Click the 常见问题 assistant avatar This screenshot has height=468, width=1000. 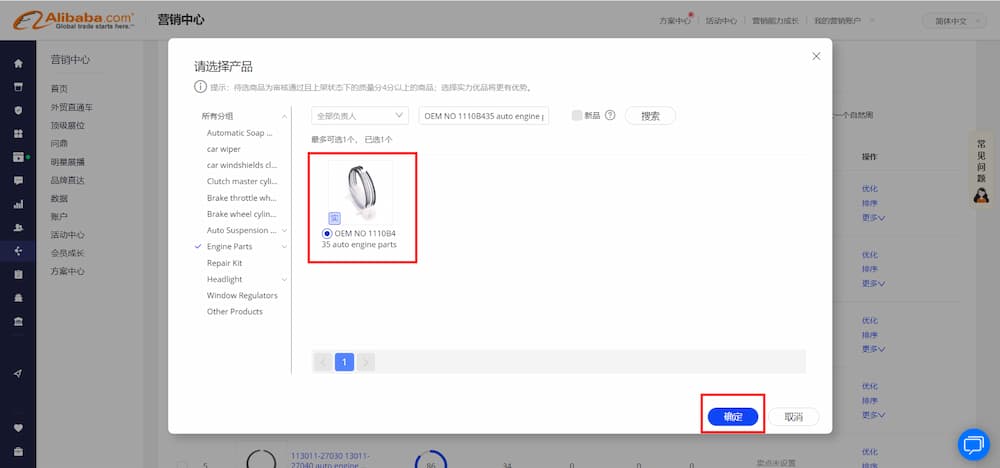(982, 195)
